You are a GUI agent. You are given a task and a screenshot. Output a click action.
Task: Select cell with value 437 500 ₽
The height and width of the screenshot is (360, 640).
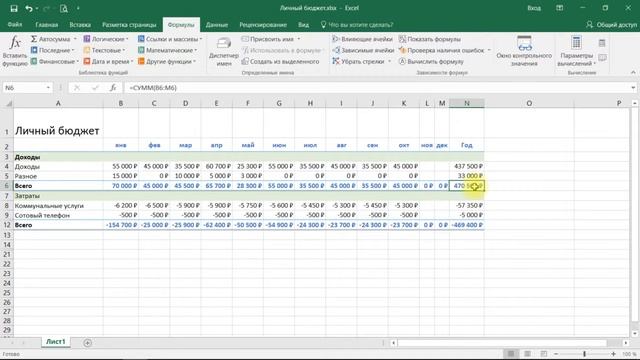[x=467, y=166]
